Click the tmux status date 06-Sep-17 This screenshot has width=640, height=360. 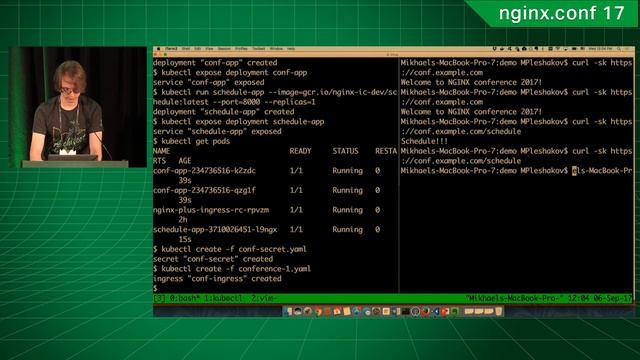[612, 298]
